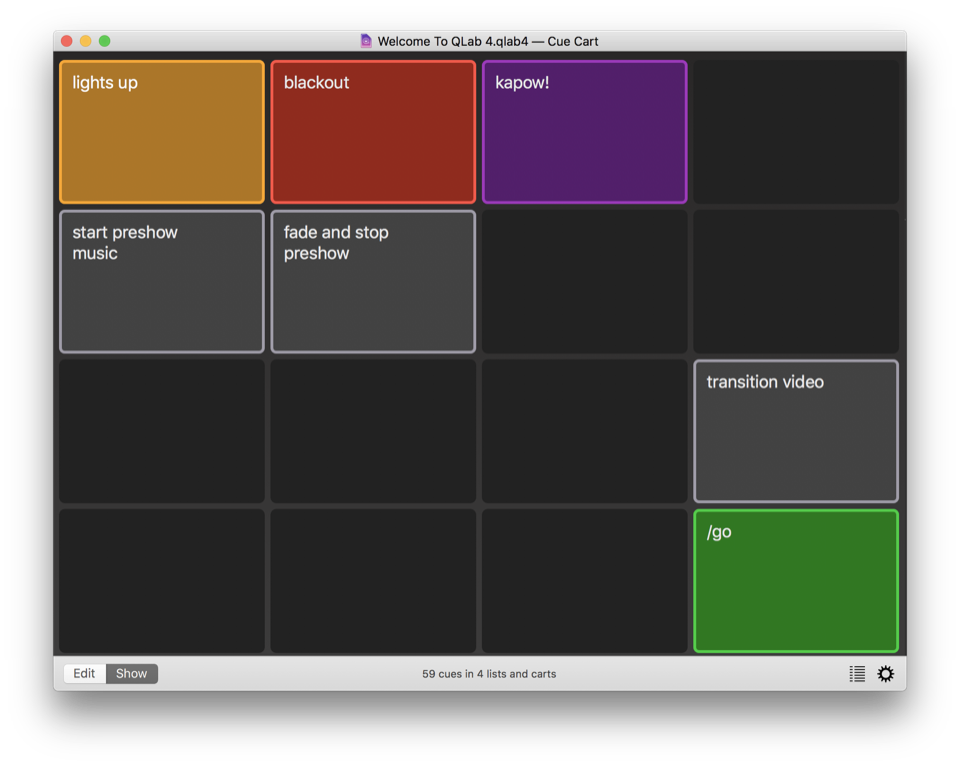Select empty cell left of "transition video"
960x767 pixels.
point(584,431)
